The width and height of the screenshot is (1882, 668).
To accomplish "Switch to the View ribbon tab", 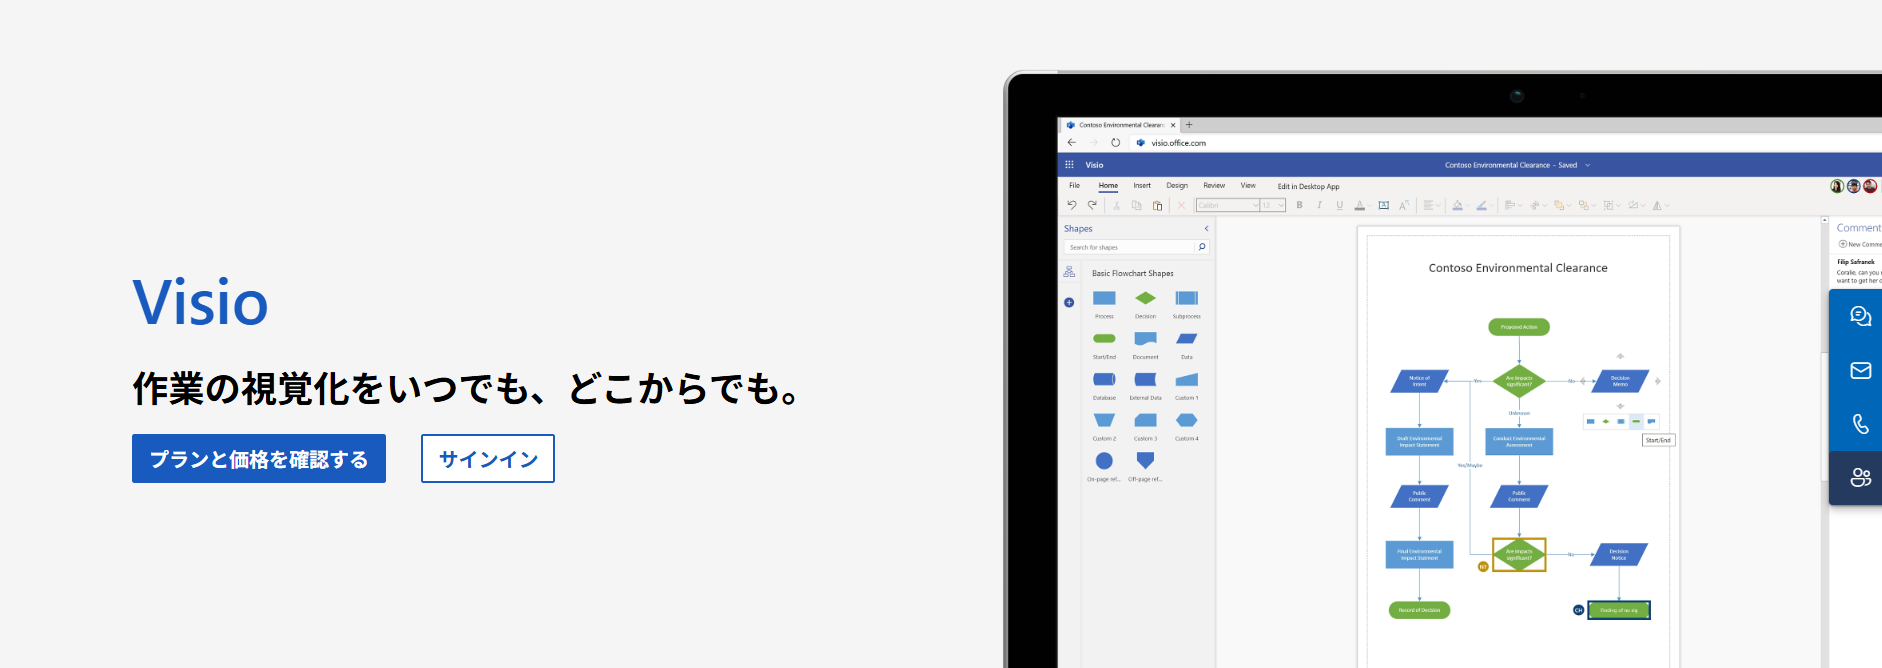I will click(x=1248, y=185).
